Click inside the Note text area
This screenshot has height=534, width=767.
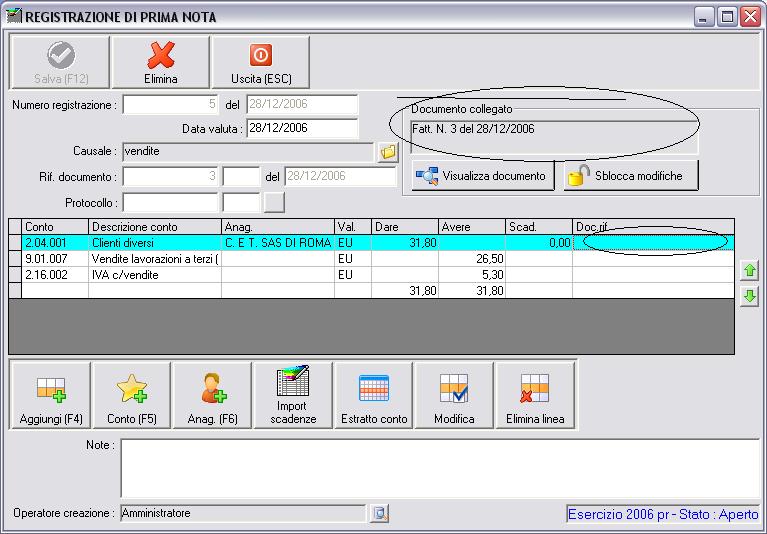point(440,468)
